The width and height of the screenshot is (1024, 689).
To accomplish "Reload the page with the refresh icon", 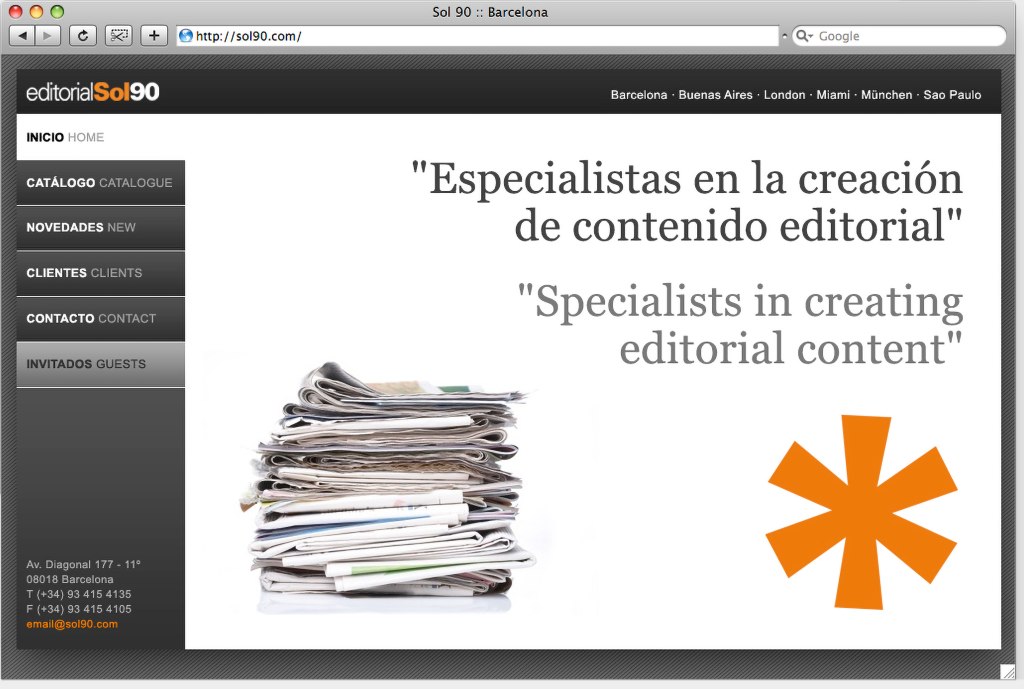I will coord(83,36).
